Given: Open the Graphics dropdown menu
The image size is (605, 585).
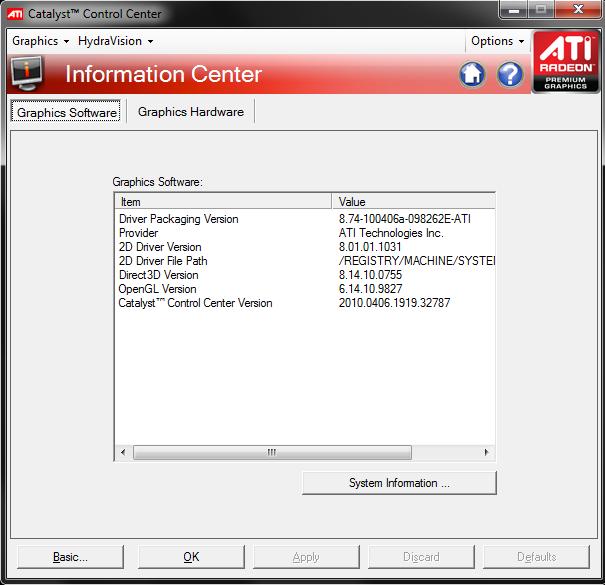Looking at the screenshot, I should 41,41.
